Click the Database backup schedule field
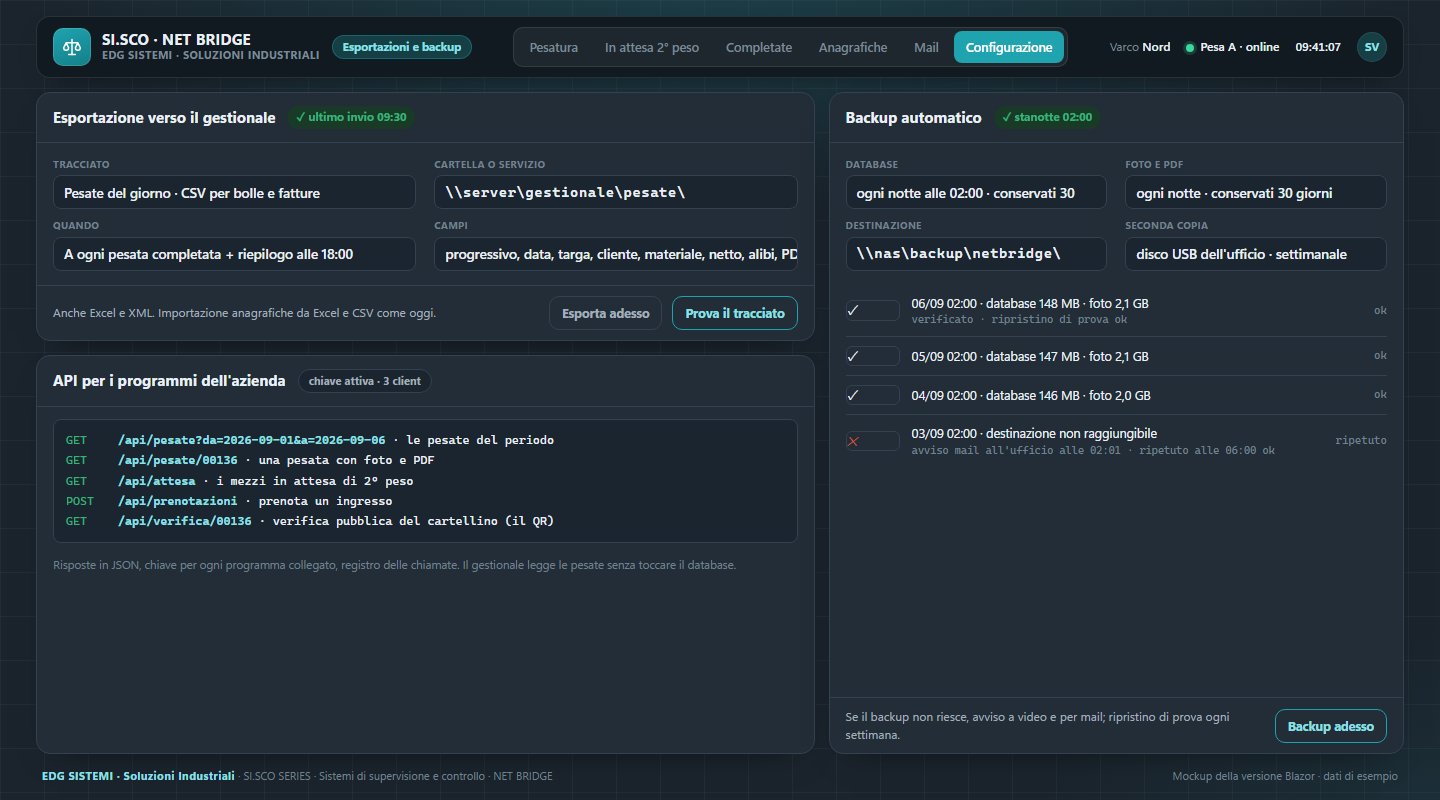Image resolution: width=1440 pixels, height=800 pixels. (976, 192)
